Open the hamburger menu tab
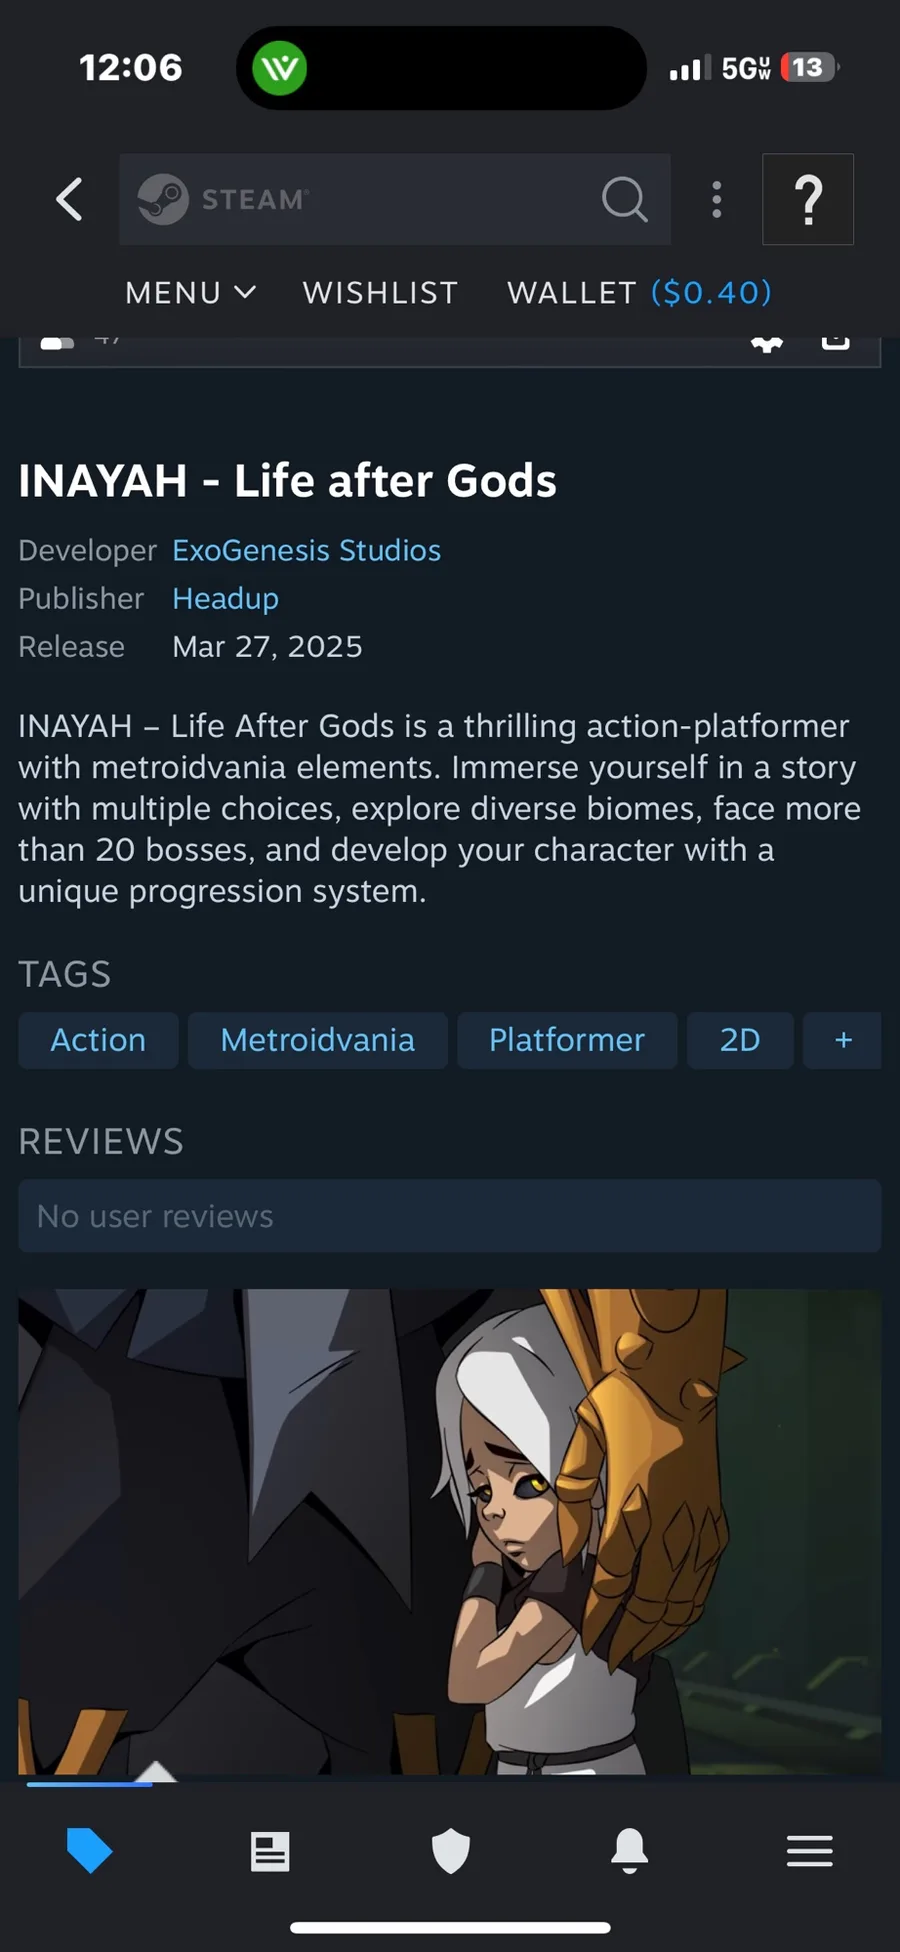The image size is (900, 1952). [810, 1851]
